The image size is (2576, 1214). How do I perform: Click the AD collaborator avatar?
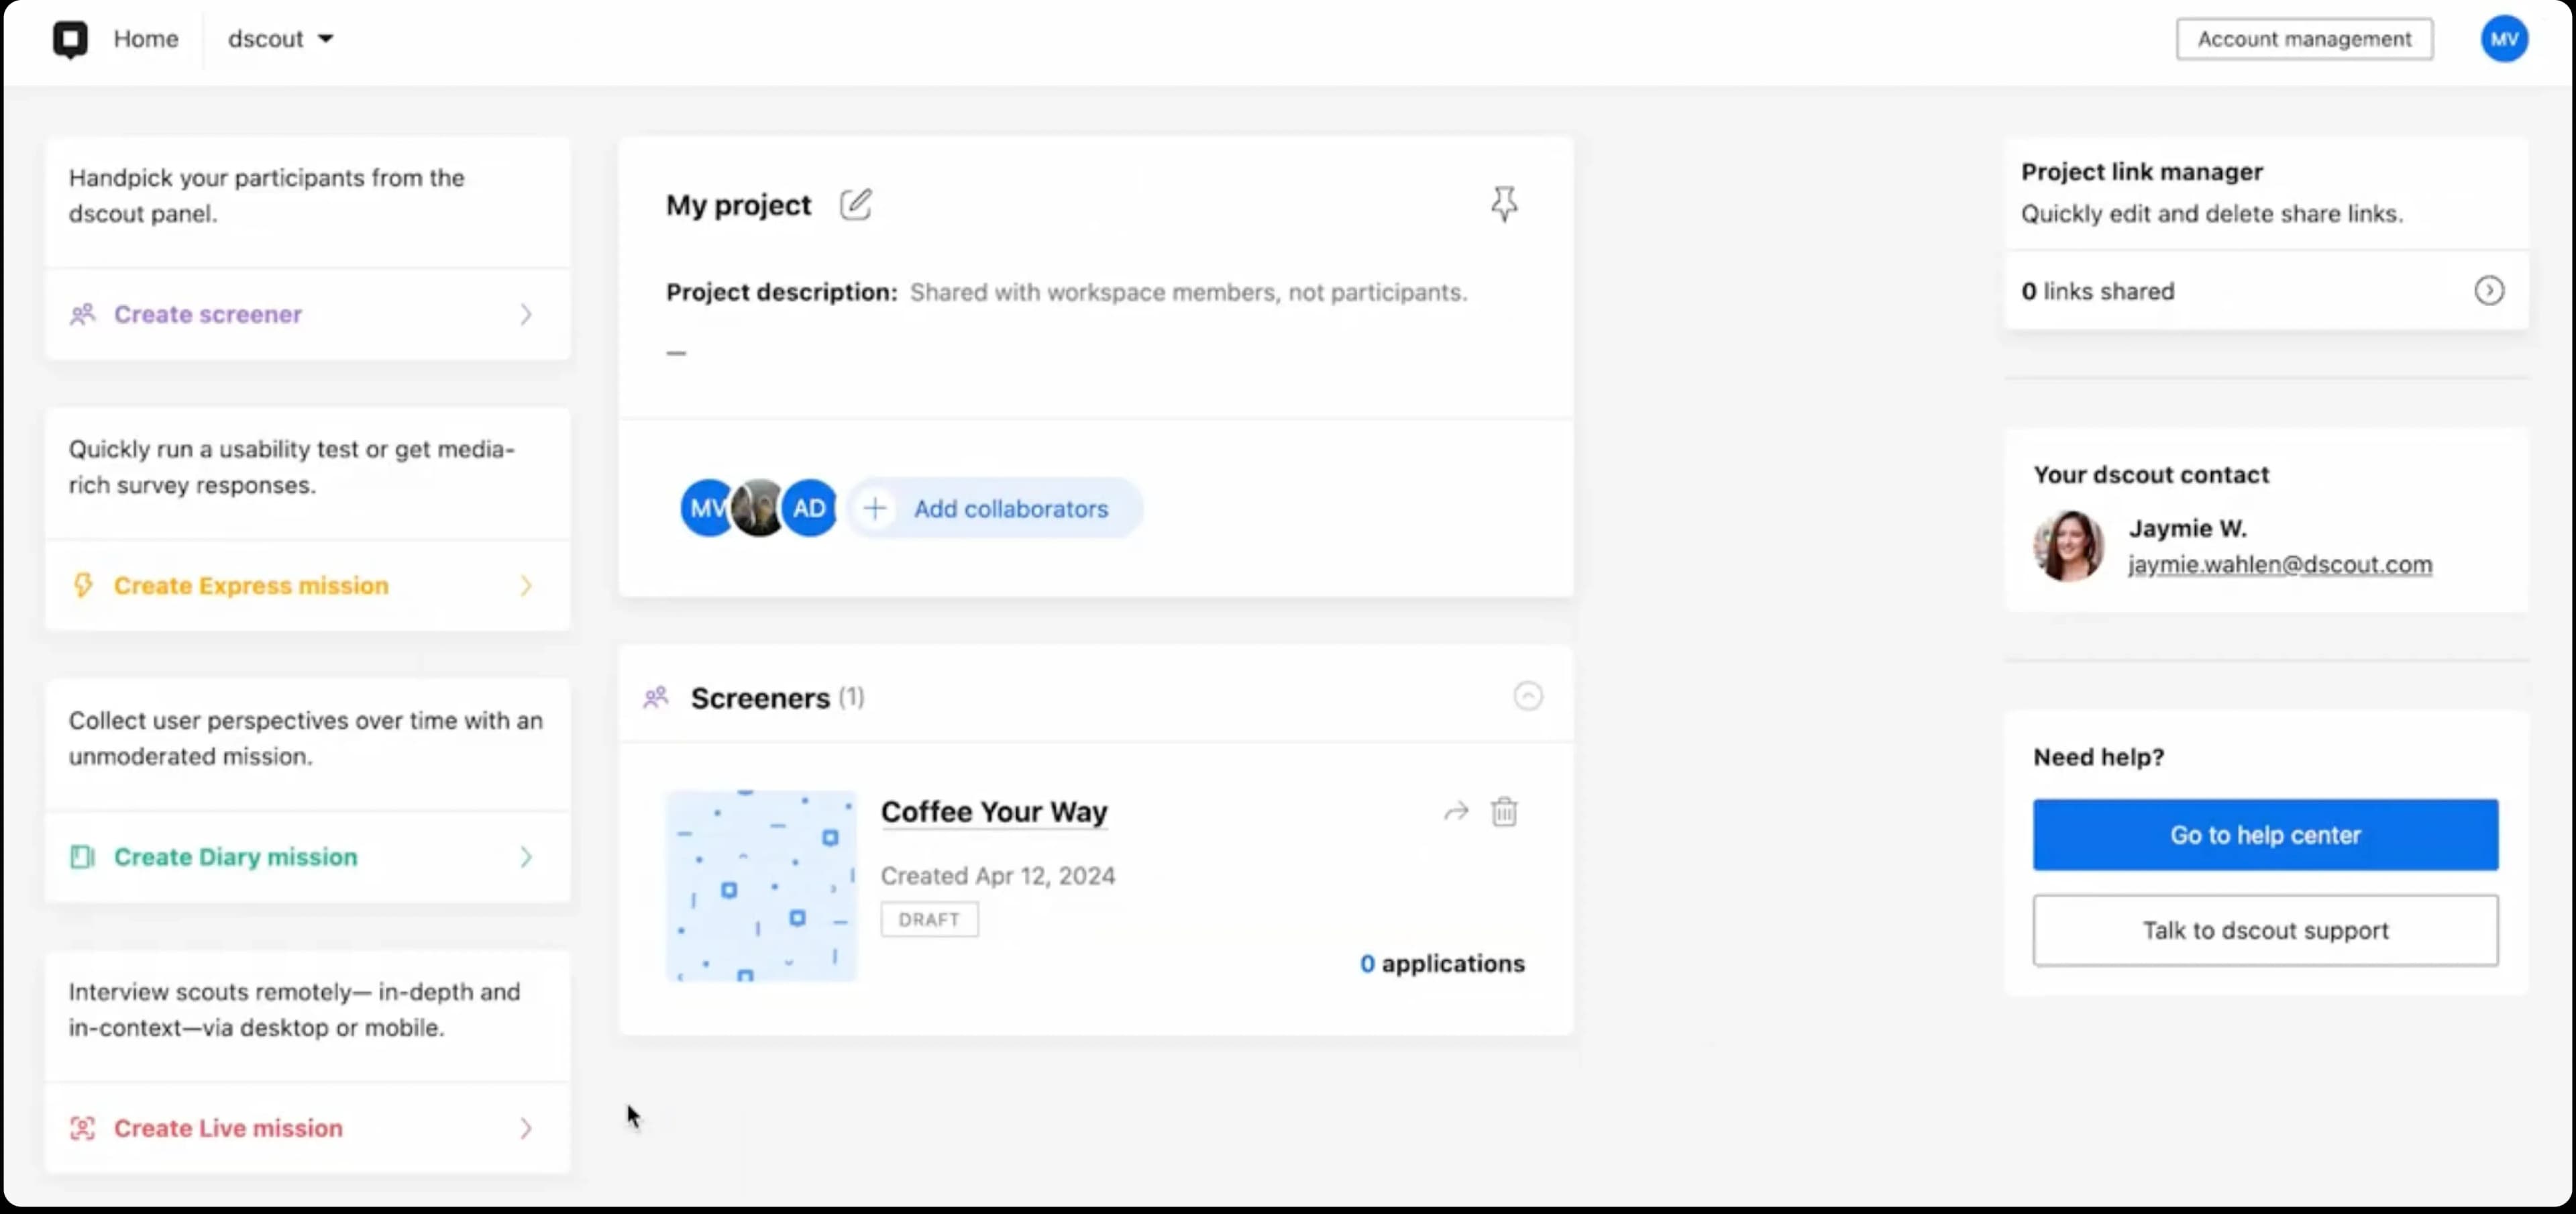tap(809, 508)
